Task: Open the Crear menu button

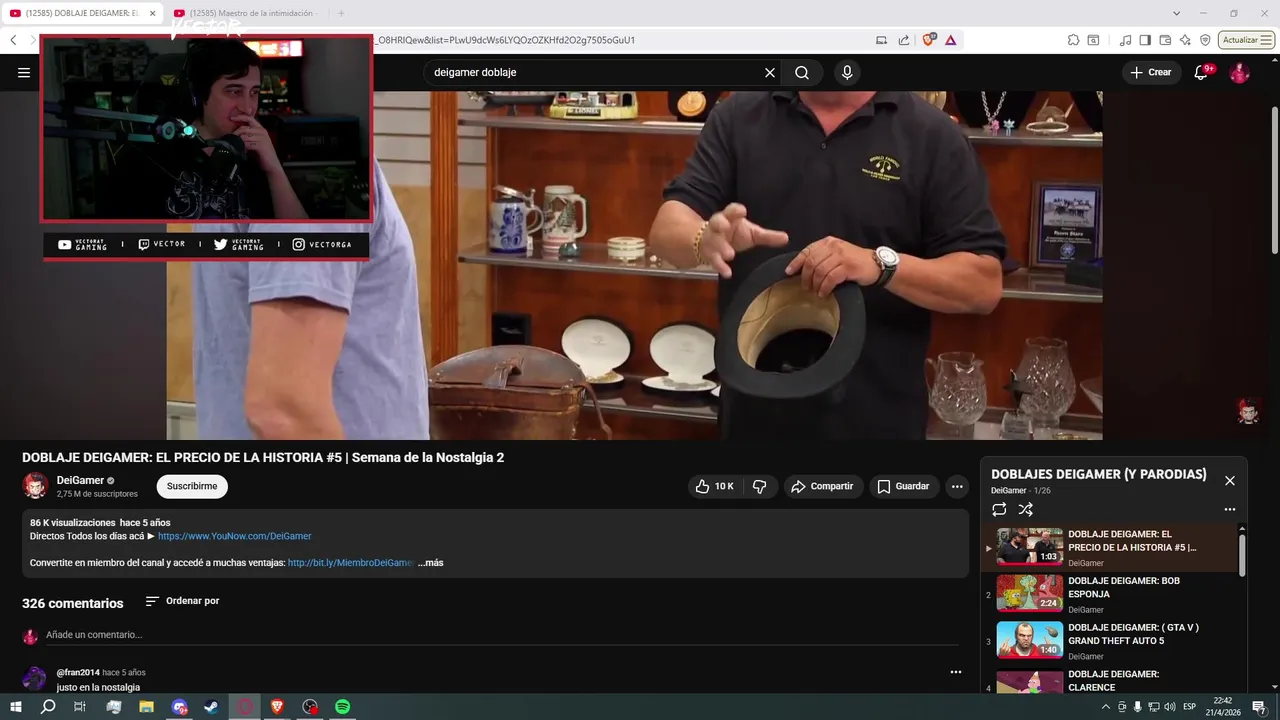Action: click(x=1151, y=72)
